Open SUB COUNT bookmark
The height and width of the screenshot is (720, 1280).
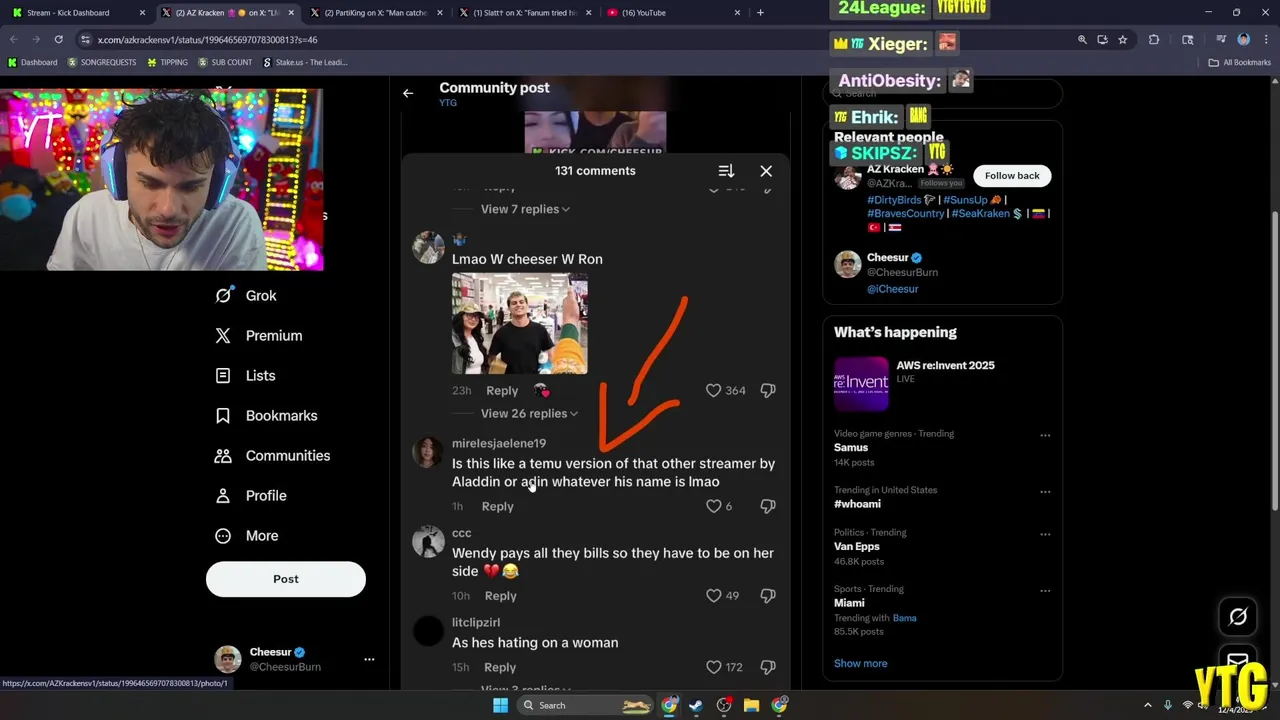pos(225,62)
